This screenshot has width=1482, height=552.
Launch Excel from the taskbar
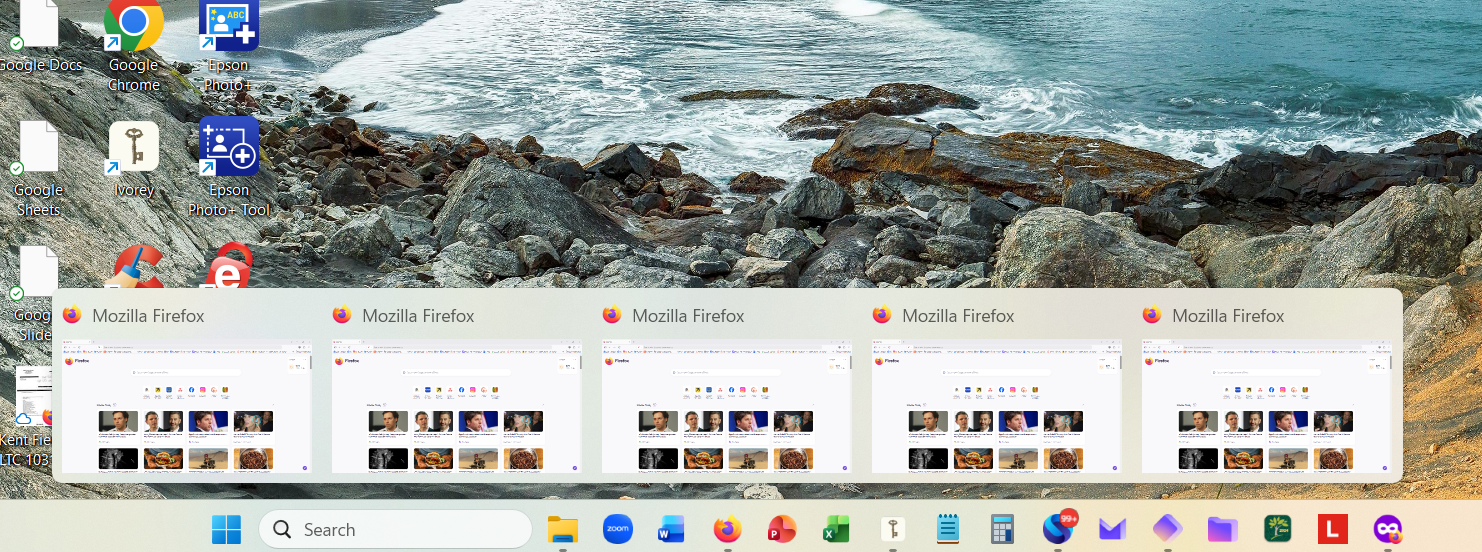click(836, 529)
